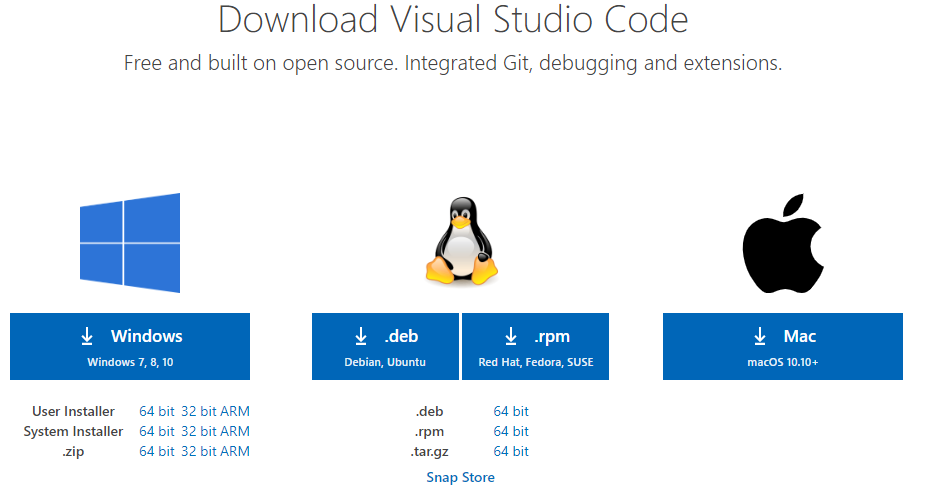Get the ARM Windows User Installer
Viewport: 926px width, 492px height.
(x=235, y=411)
